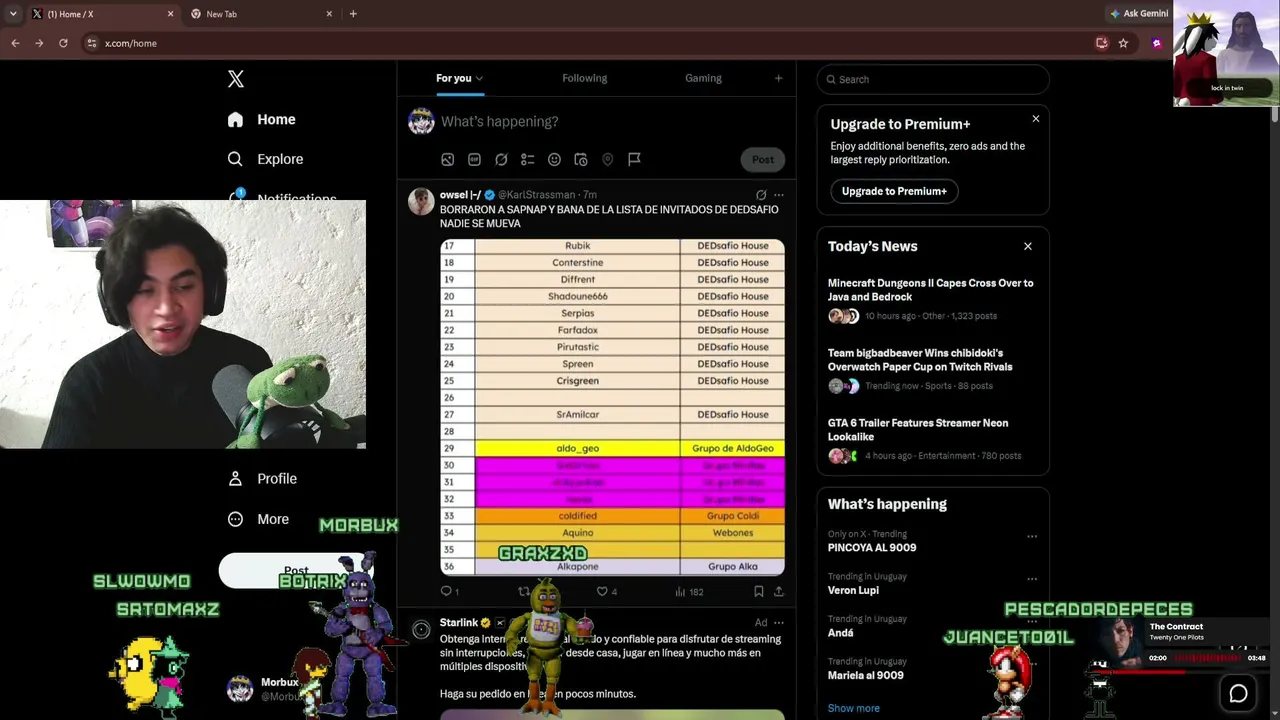Select the Home / X browser tab
This screenshot has height=720, width=1280.
[100, 14]
